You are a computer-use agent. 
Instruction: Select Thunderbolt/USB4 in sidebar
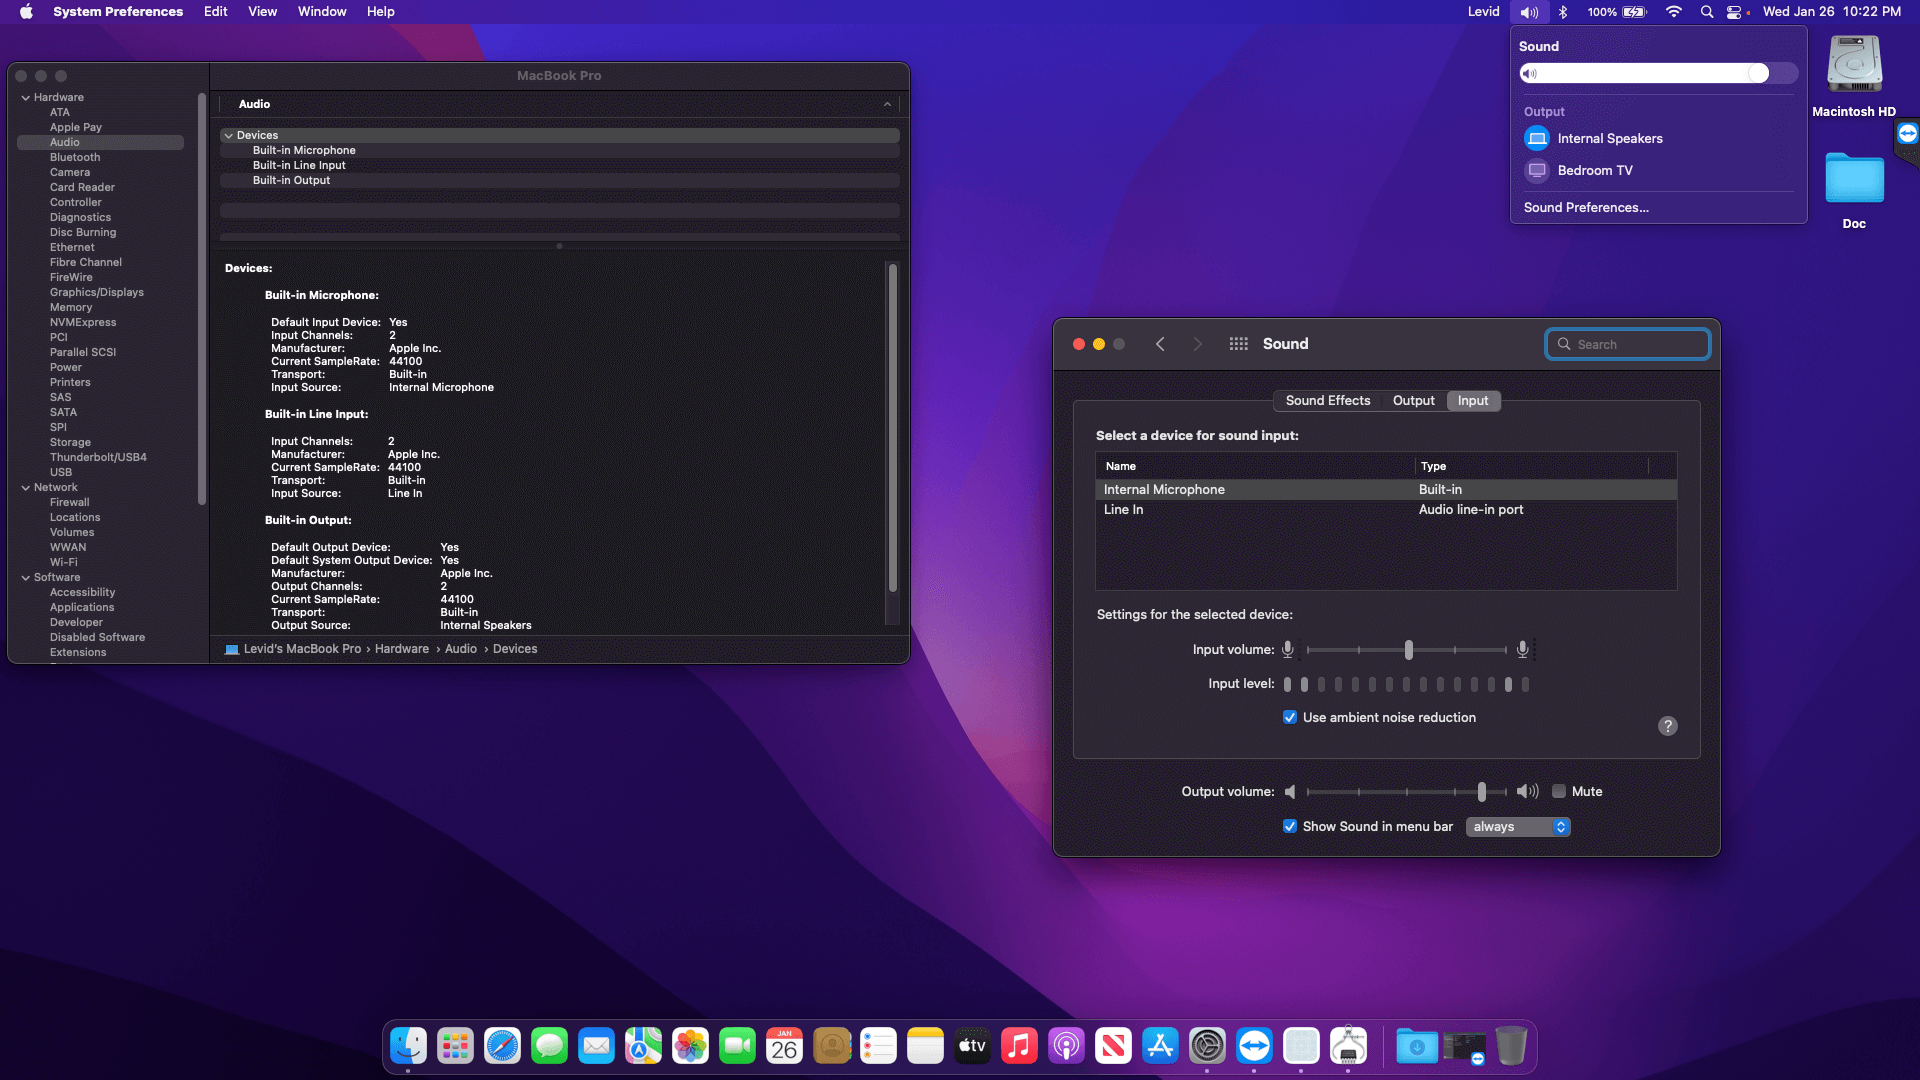tap(98, 457)
